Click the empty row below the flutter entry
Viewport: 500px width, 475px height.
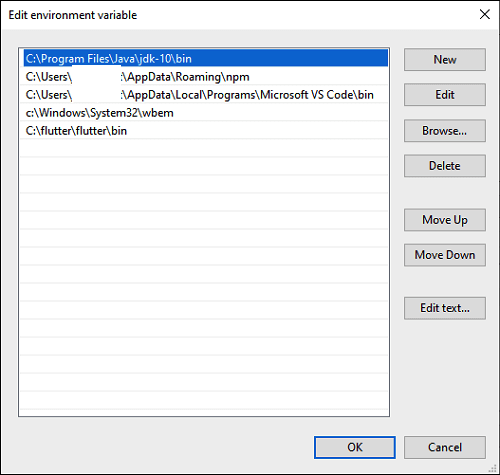[x=206, y=149]
